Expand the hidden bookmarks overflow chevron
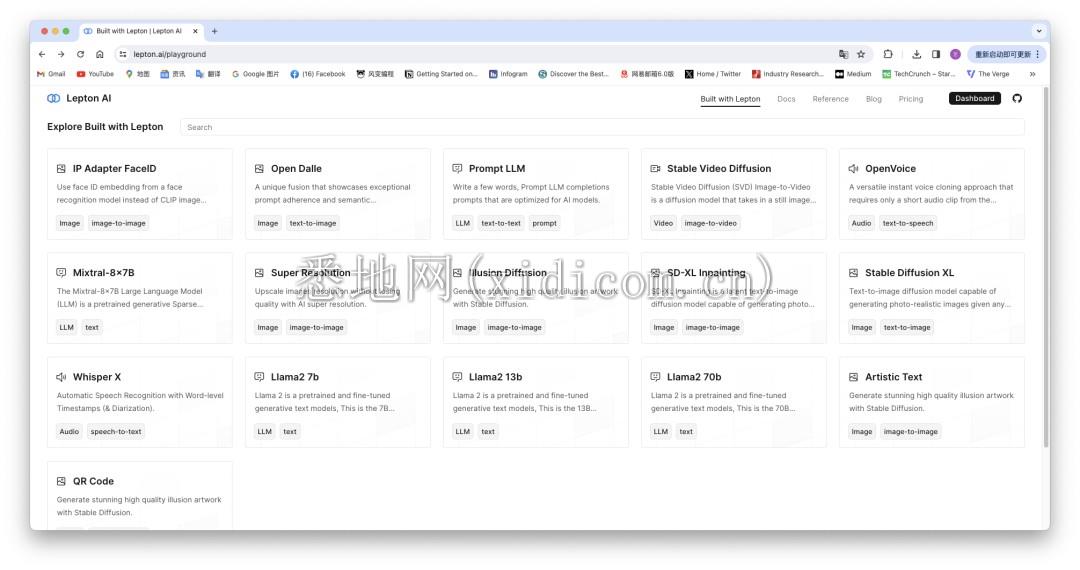The image size is (1080, 570). (x=1032, y=74)
